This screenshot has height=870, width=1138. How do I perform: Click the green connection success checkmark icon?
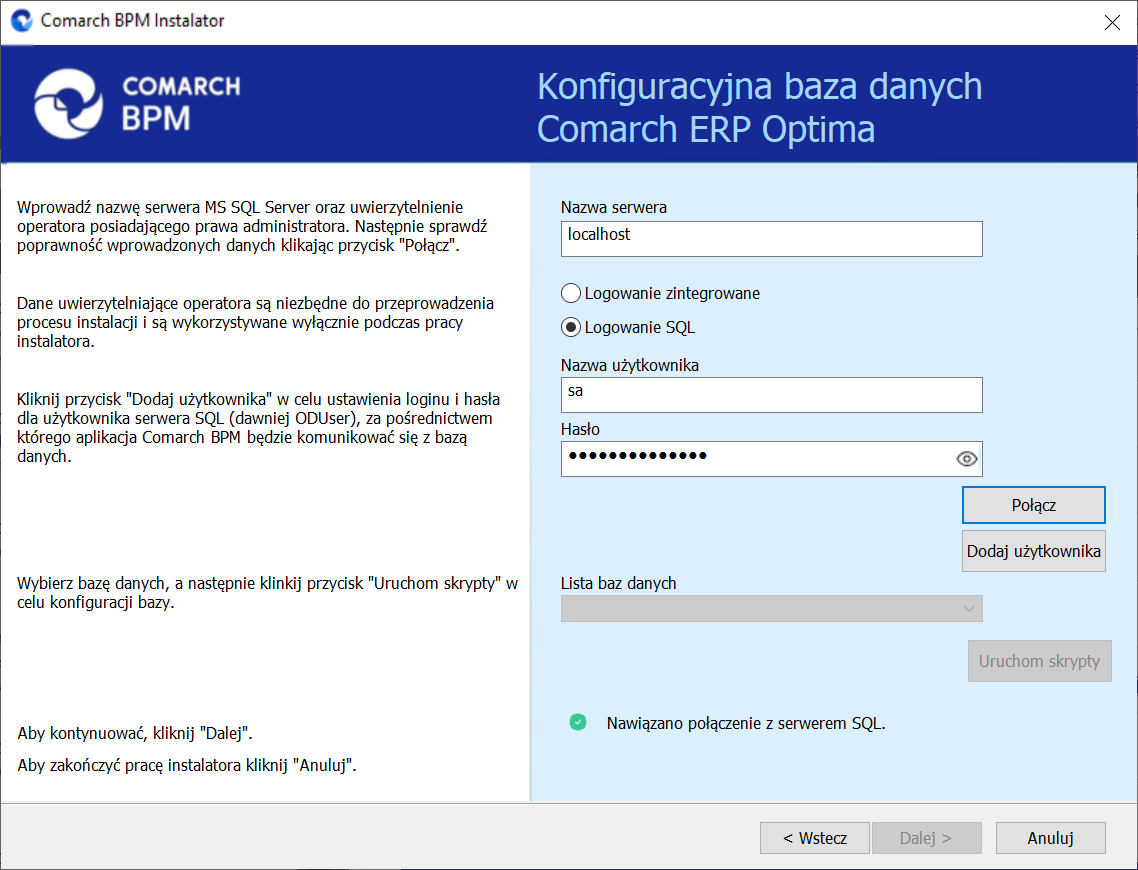click(578, 722)
